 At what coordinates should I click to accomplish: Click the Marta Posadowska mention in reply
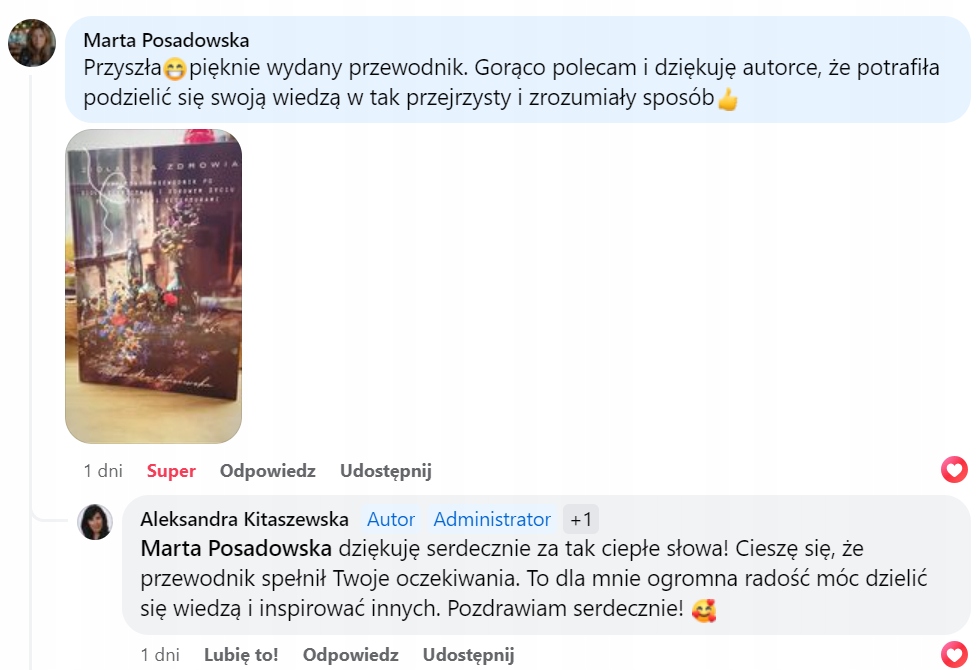point(236,548)
